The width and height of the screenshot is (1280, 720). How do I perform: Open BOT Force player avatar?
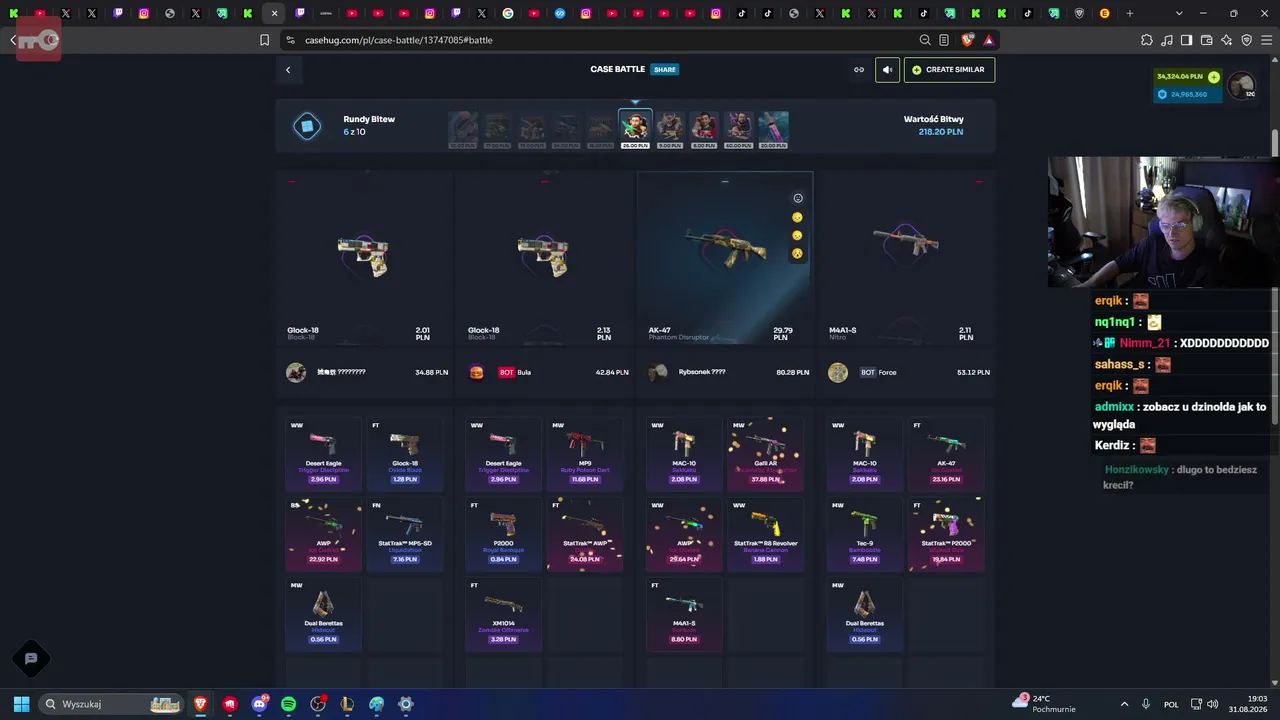tap(838, 372)
